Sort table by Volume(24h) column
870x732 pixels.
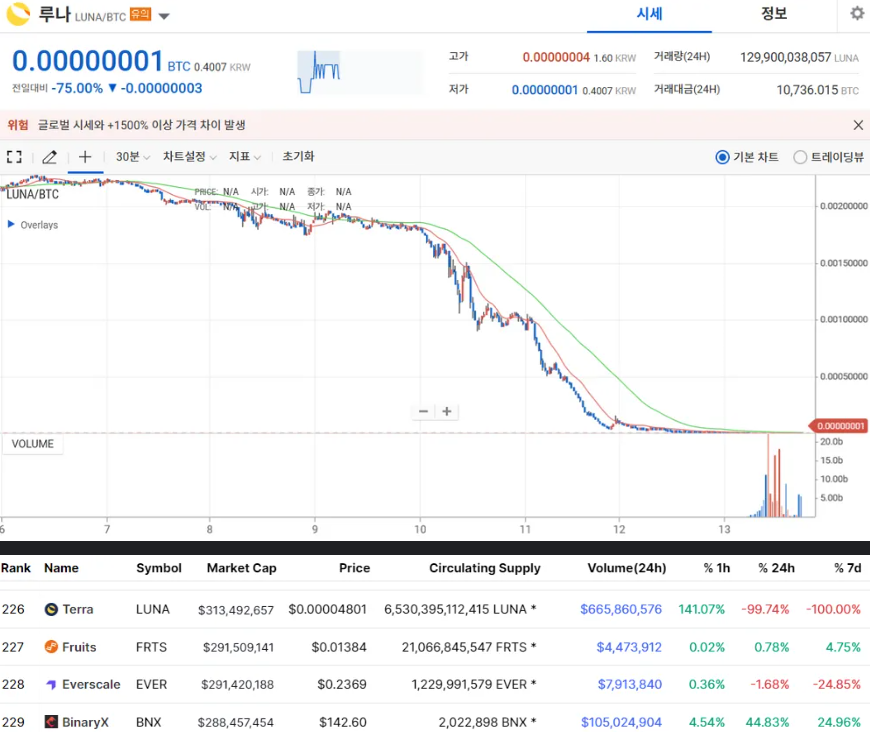626,568
